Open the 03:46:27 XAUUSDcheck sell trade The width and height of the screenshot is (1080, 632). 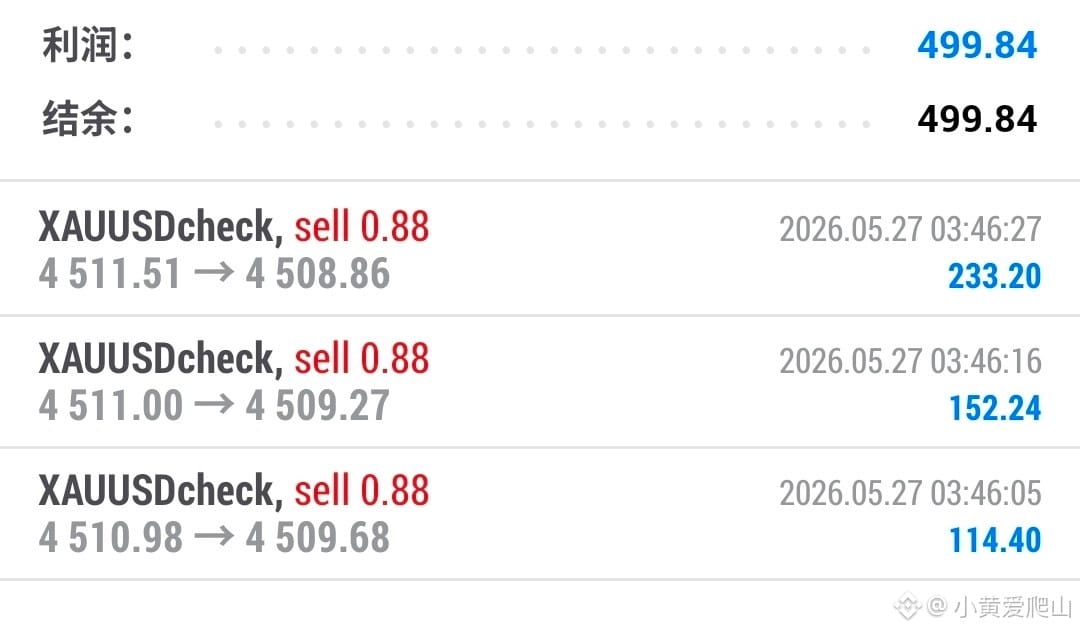click(x=540, y=249)
